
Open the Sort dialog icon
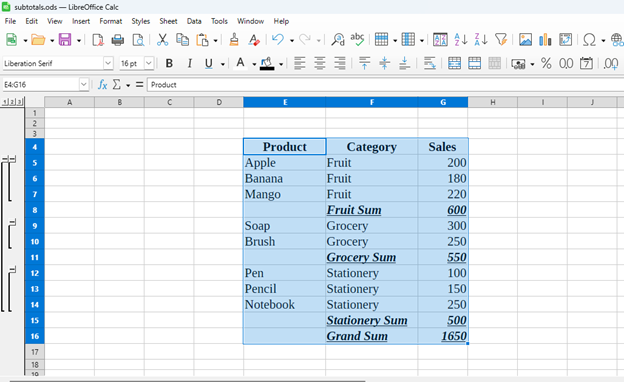440,40
